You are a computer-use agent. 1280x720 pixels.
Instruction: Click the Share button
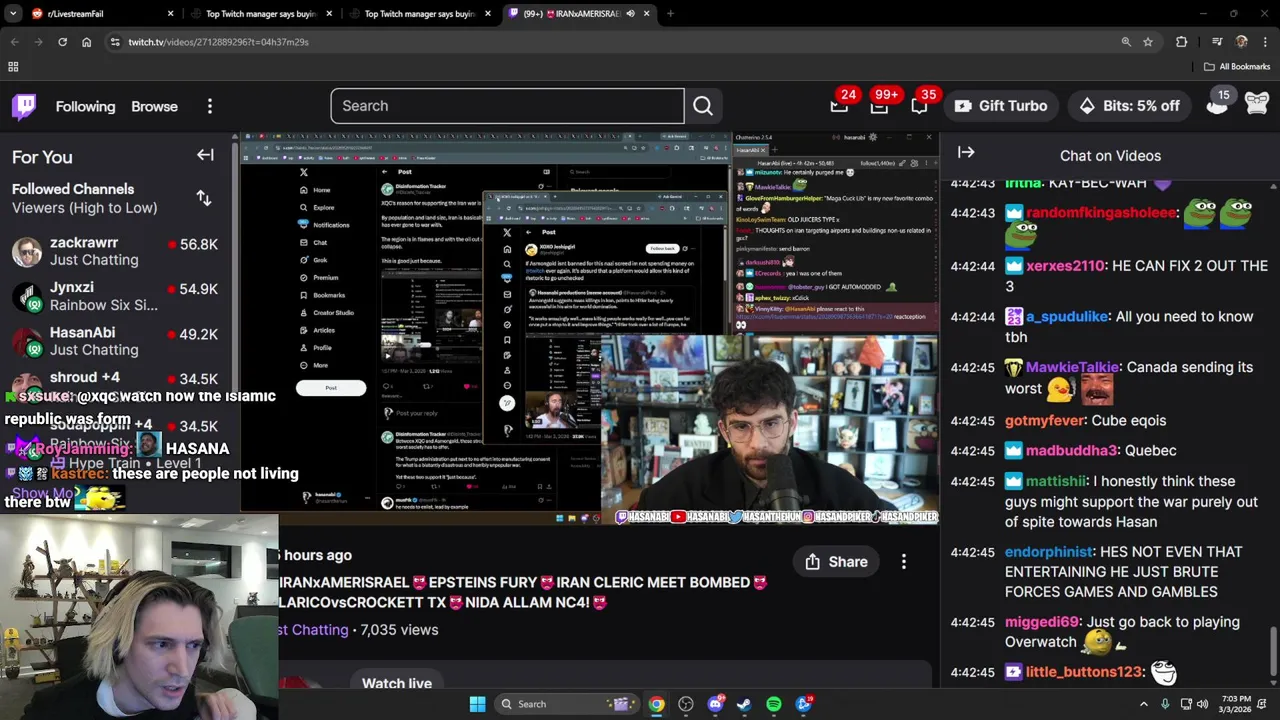(x=836, y=562)
